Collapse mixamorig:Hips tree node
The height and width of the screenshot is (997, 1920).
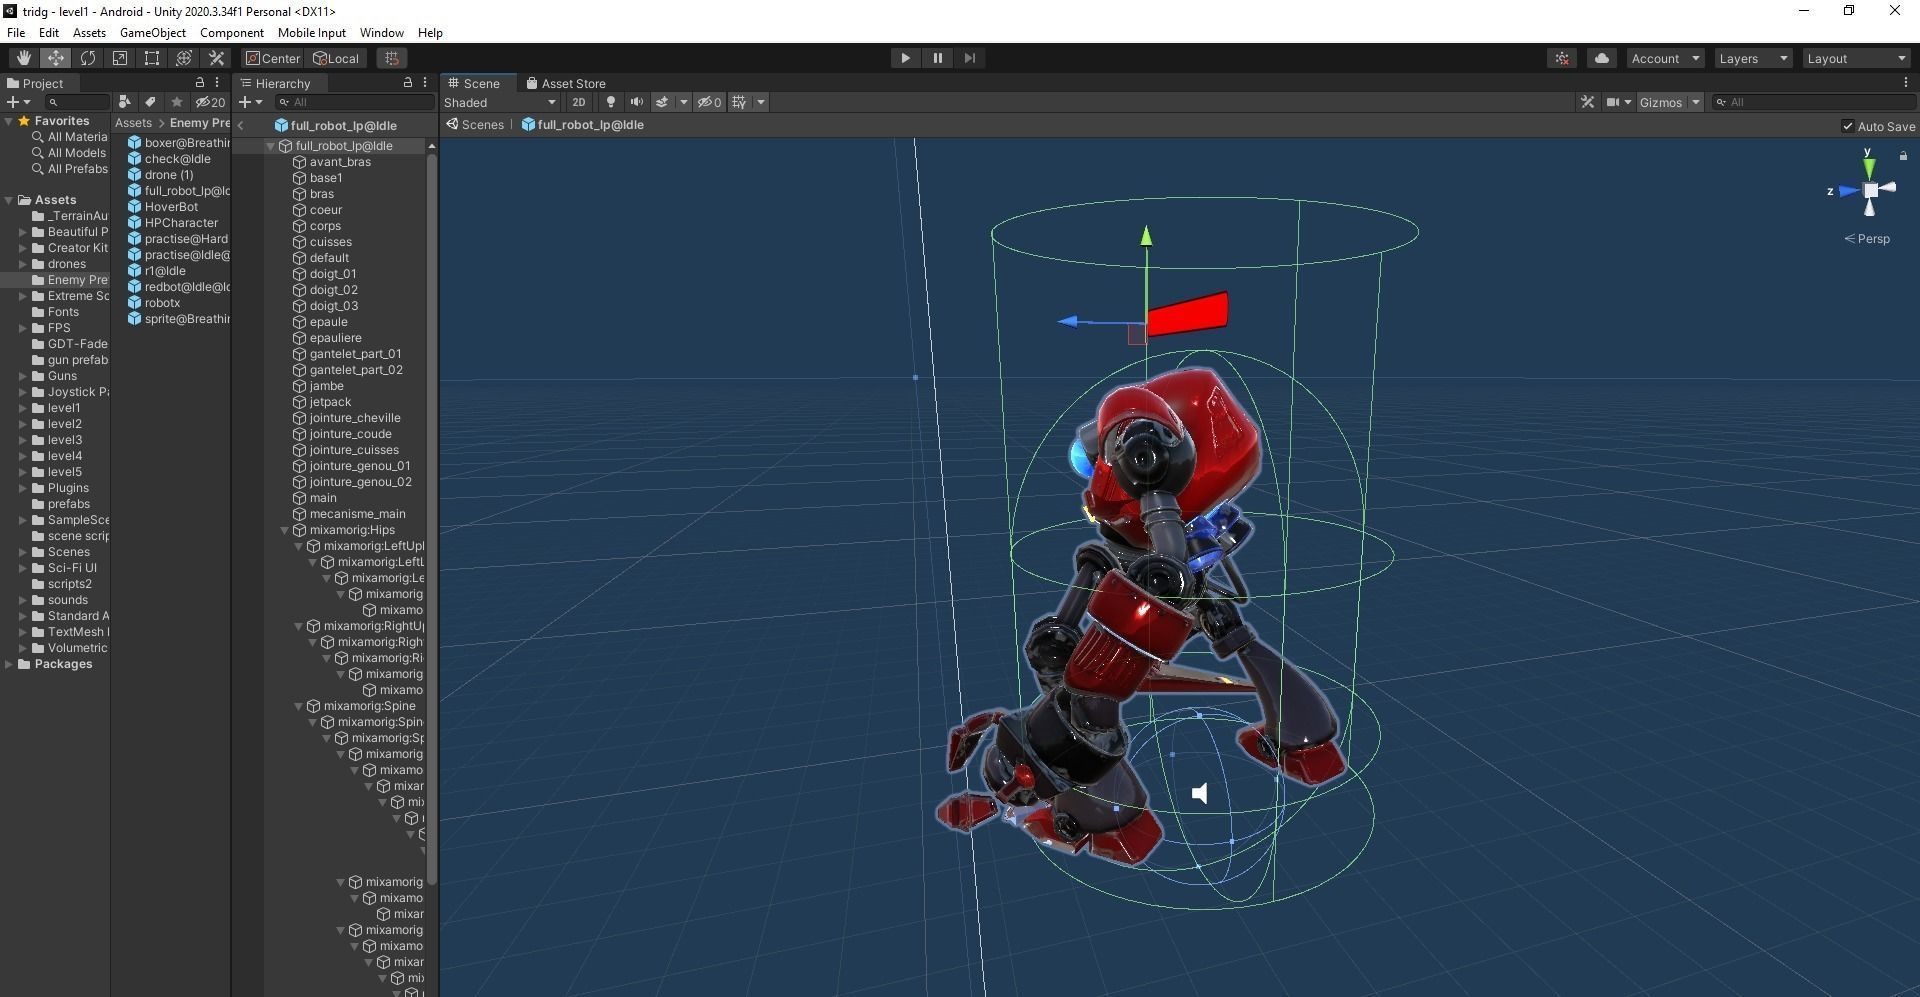click(284, 530)
